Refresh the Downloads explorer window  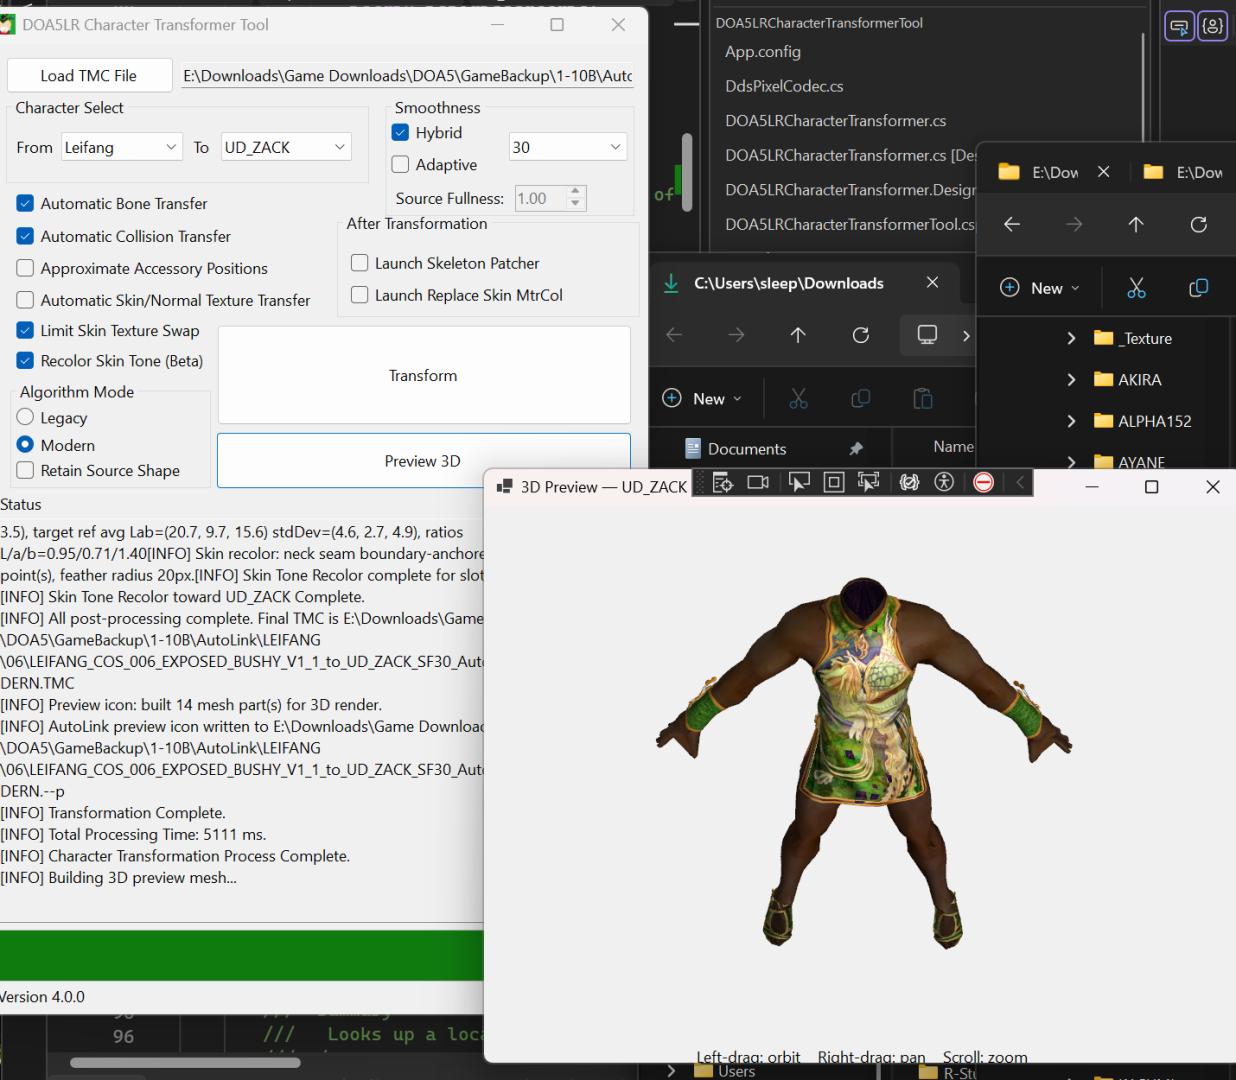[x=860, y=335]
